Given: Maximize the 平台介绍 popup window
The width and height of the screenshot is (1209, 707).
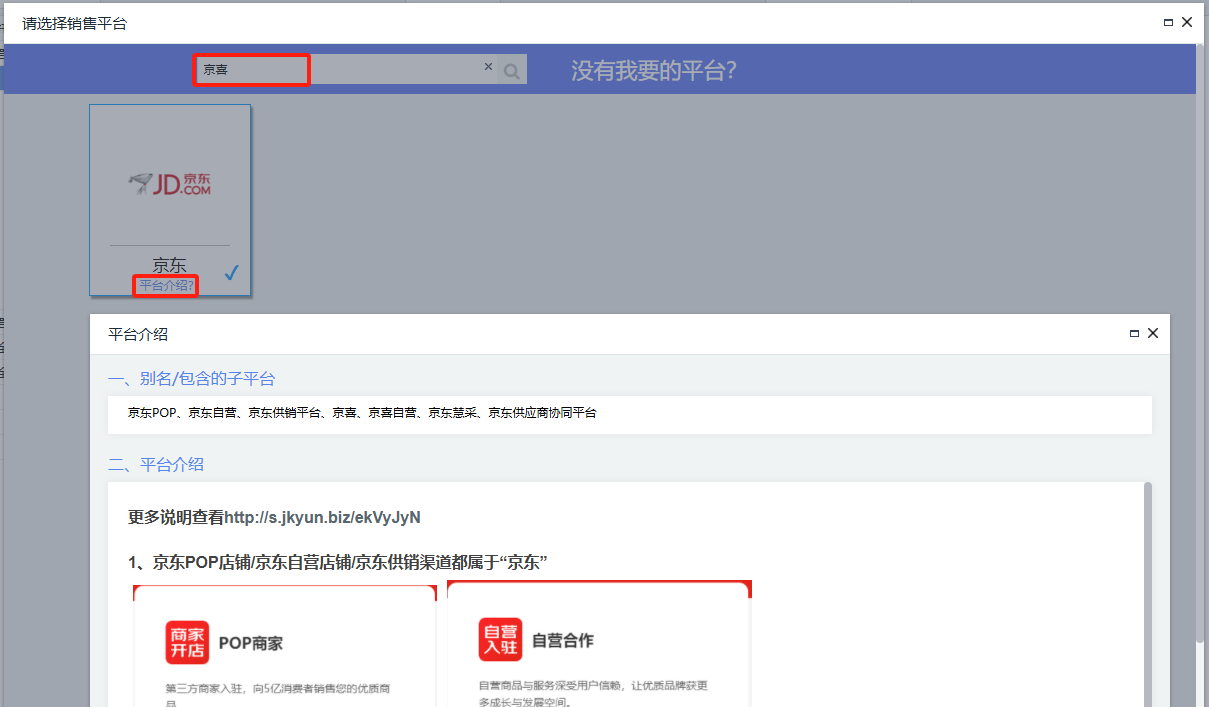Looking at the screenshot, I should click(1134, 334).
